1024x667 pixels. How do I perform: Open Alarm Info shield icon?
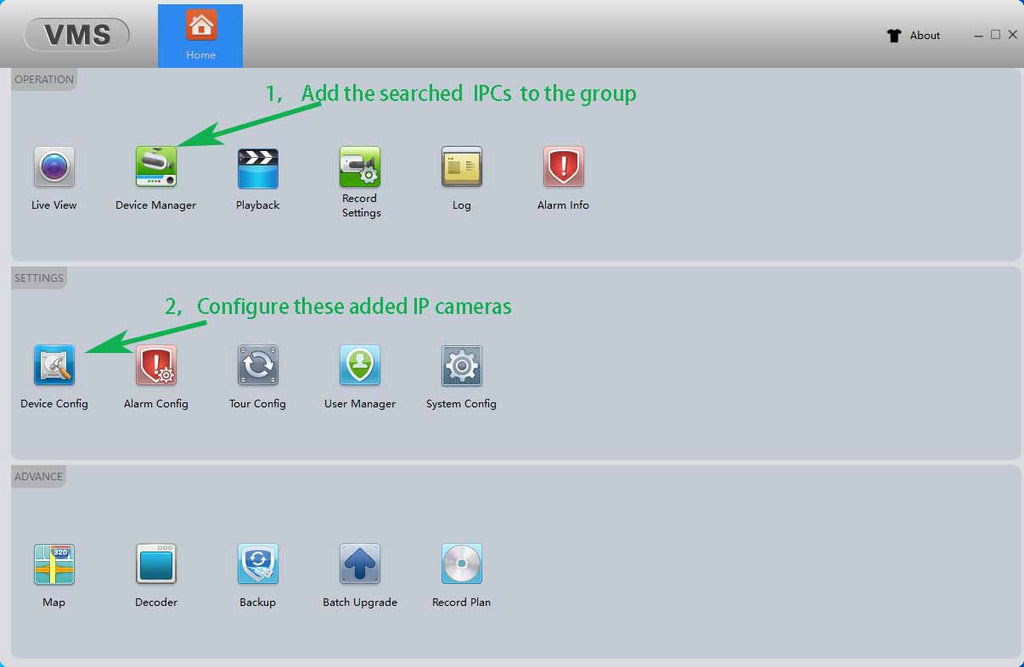(563, 167)
